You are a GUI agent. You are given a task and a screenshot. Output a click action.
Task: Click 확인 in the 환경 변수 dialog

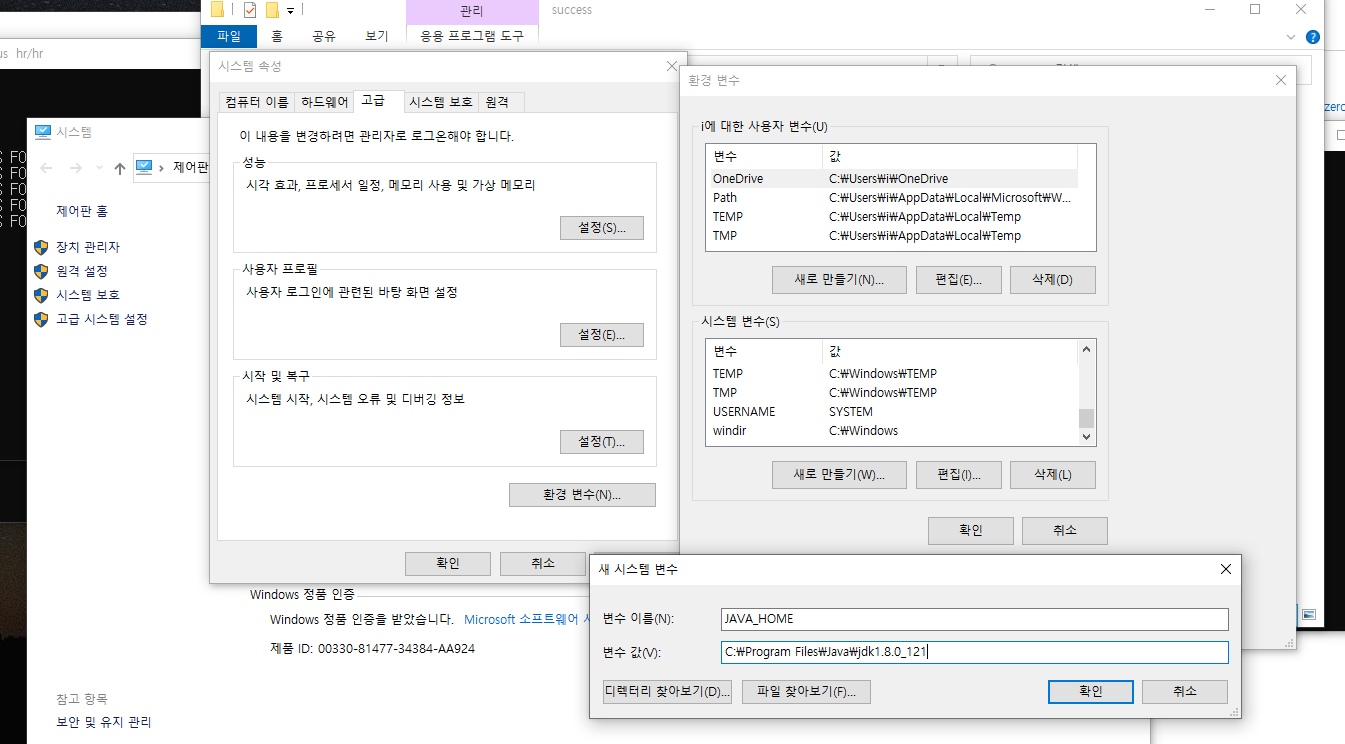[x=971, y=530]
